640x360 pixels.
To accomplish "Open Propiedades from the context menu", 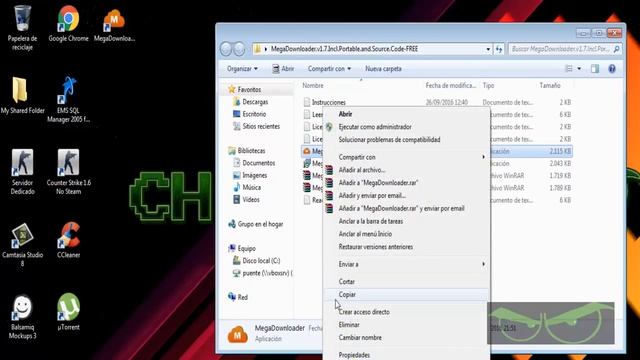I will click(x=408, y=355).
